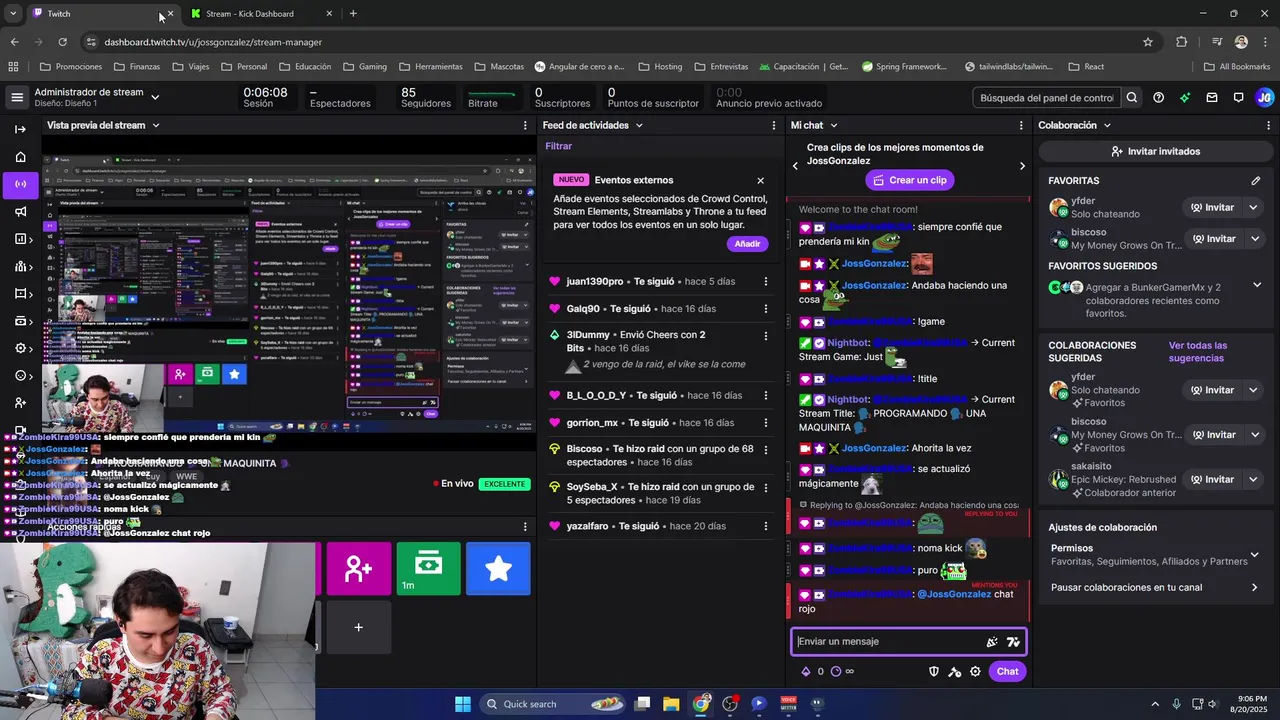Add a new quick action with plus tile
The width and height of the screenshot is (1280, 720).
(358, 627)
